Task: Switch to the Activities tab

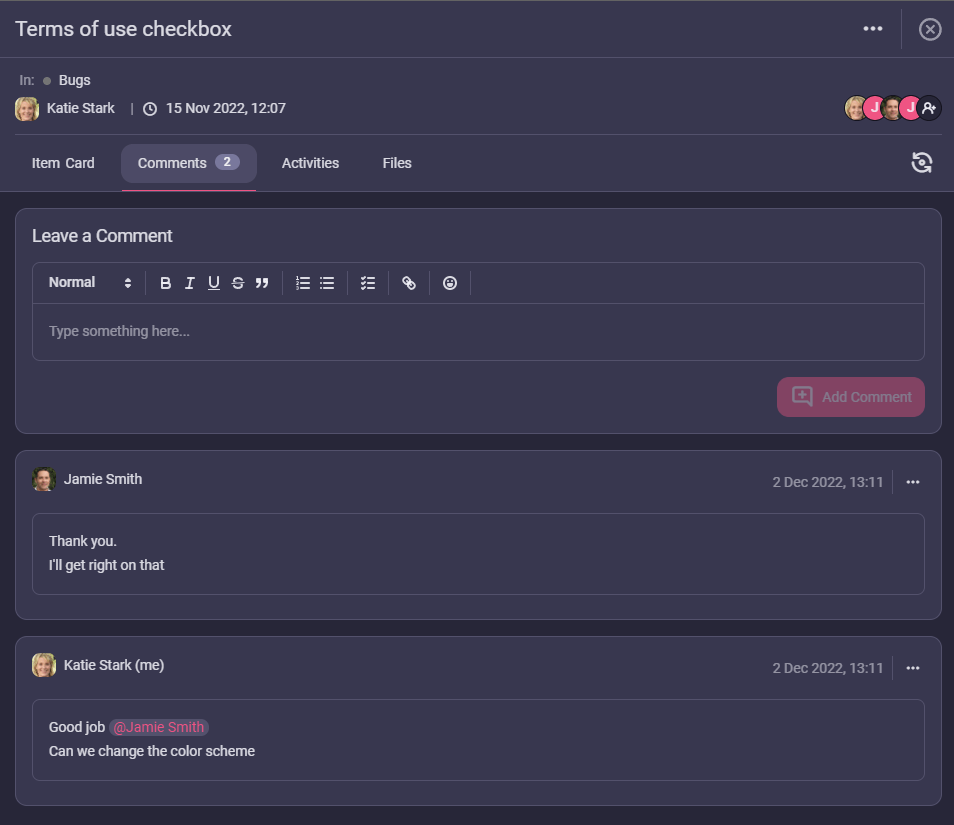Action: pyautogui.click(x=310, y=163)
